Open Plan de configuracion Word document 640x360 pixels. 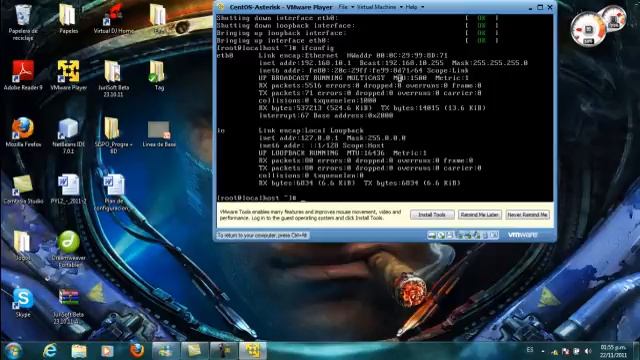click(113, 192)
